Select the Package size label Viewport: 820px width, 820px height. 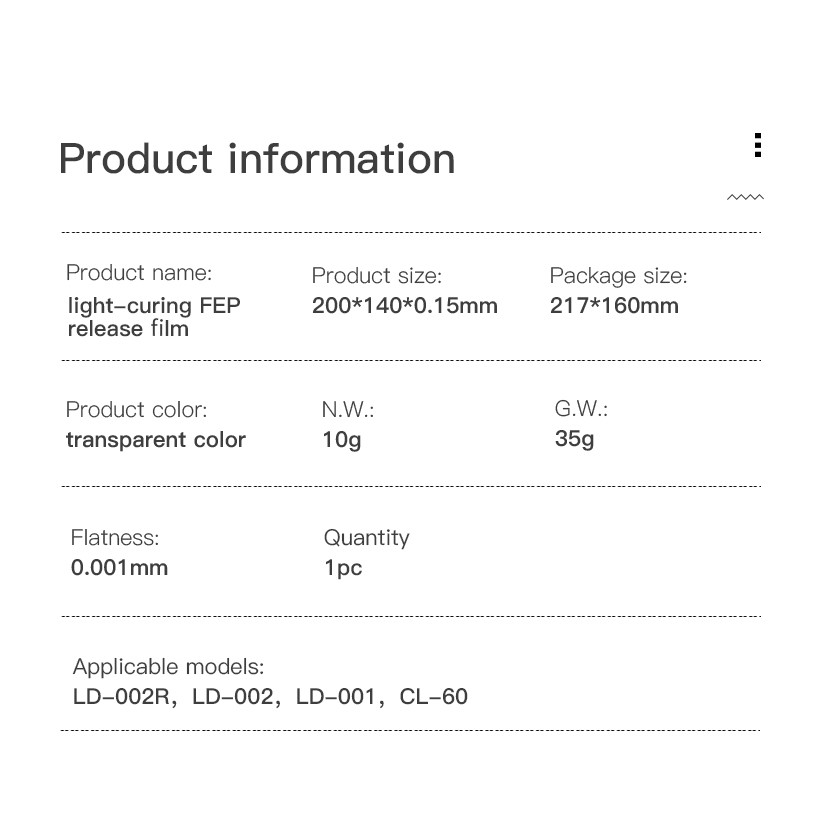click(x=618, y=275)
